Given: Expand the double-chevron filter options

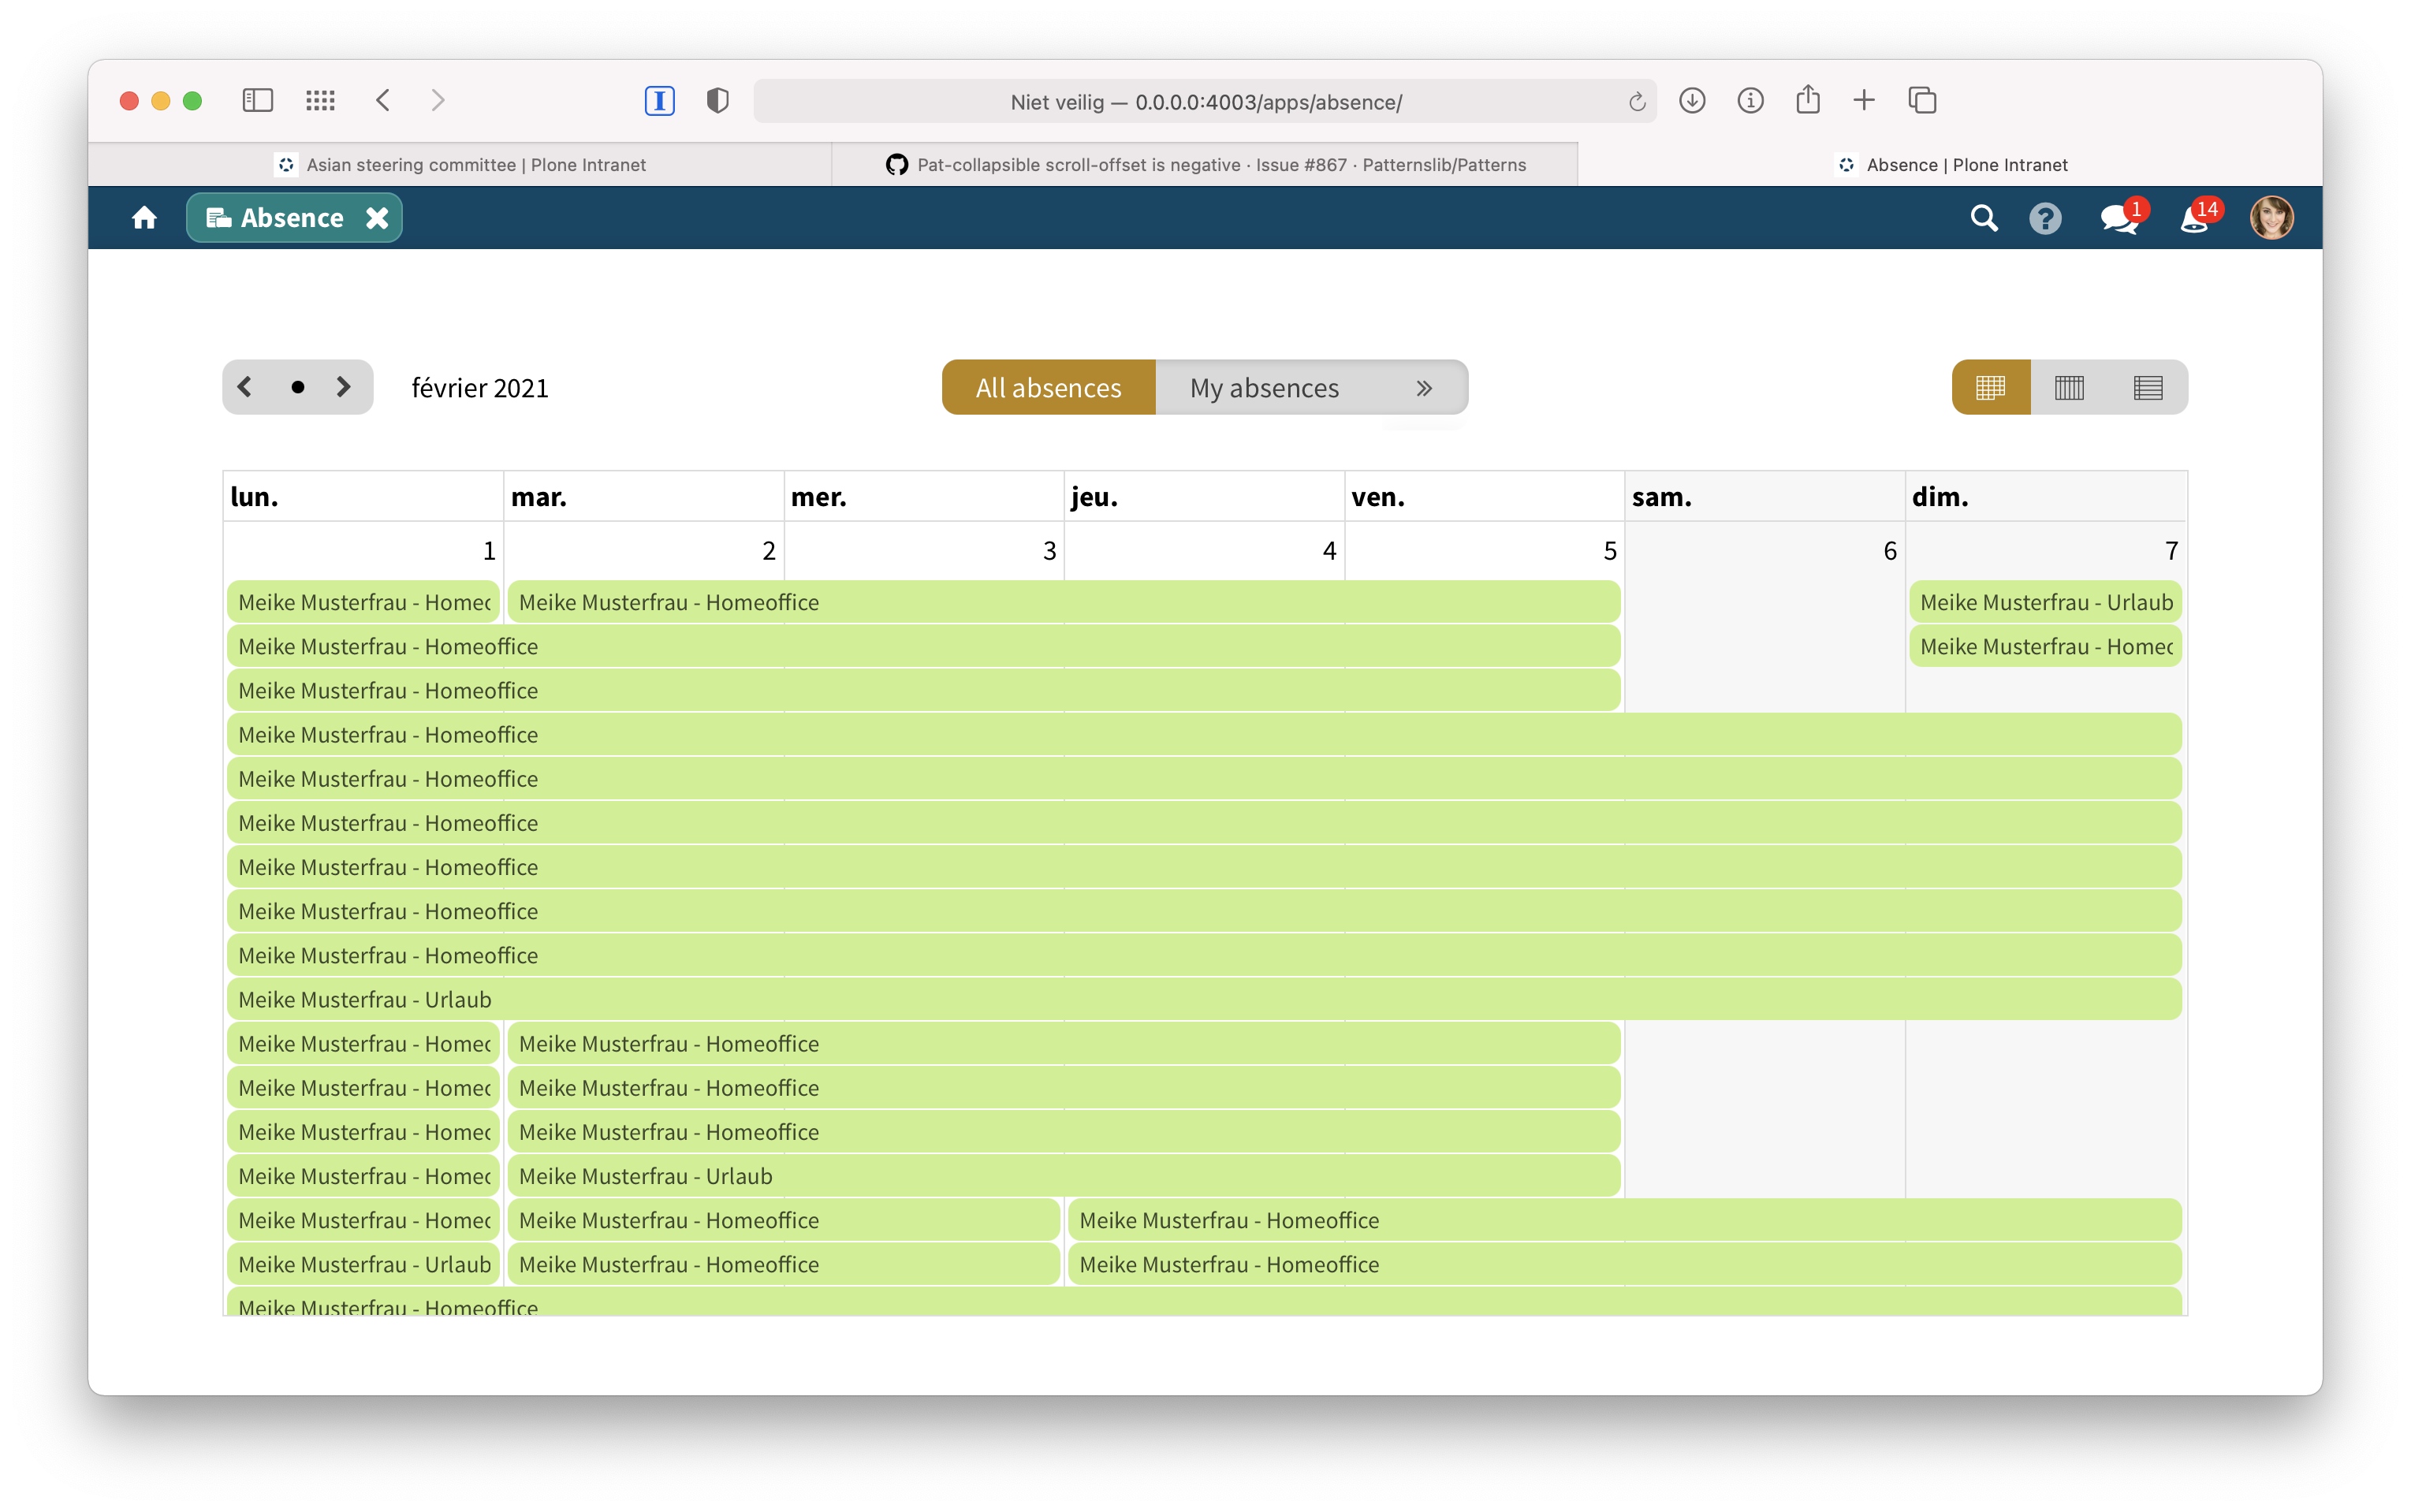Looking at the screenshot, I should pyautogui.click(x=1424, y=387).
